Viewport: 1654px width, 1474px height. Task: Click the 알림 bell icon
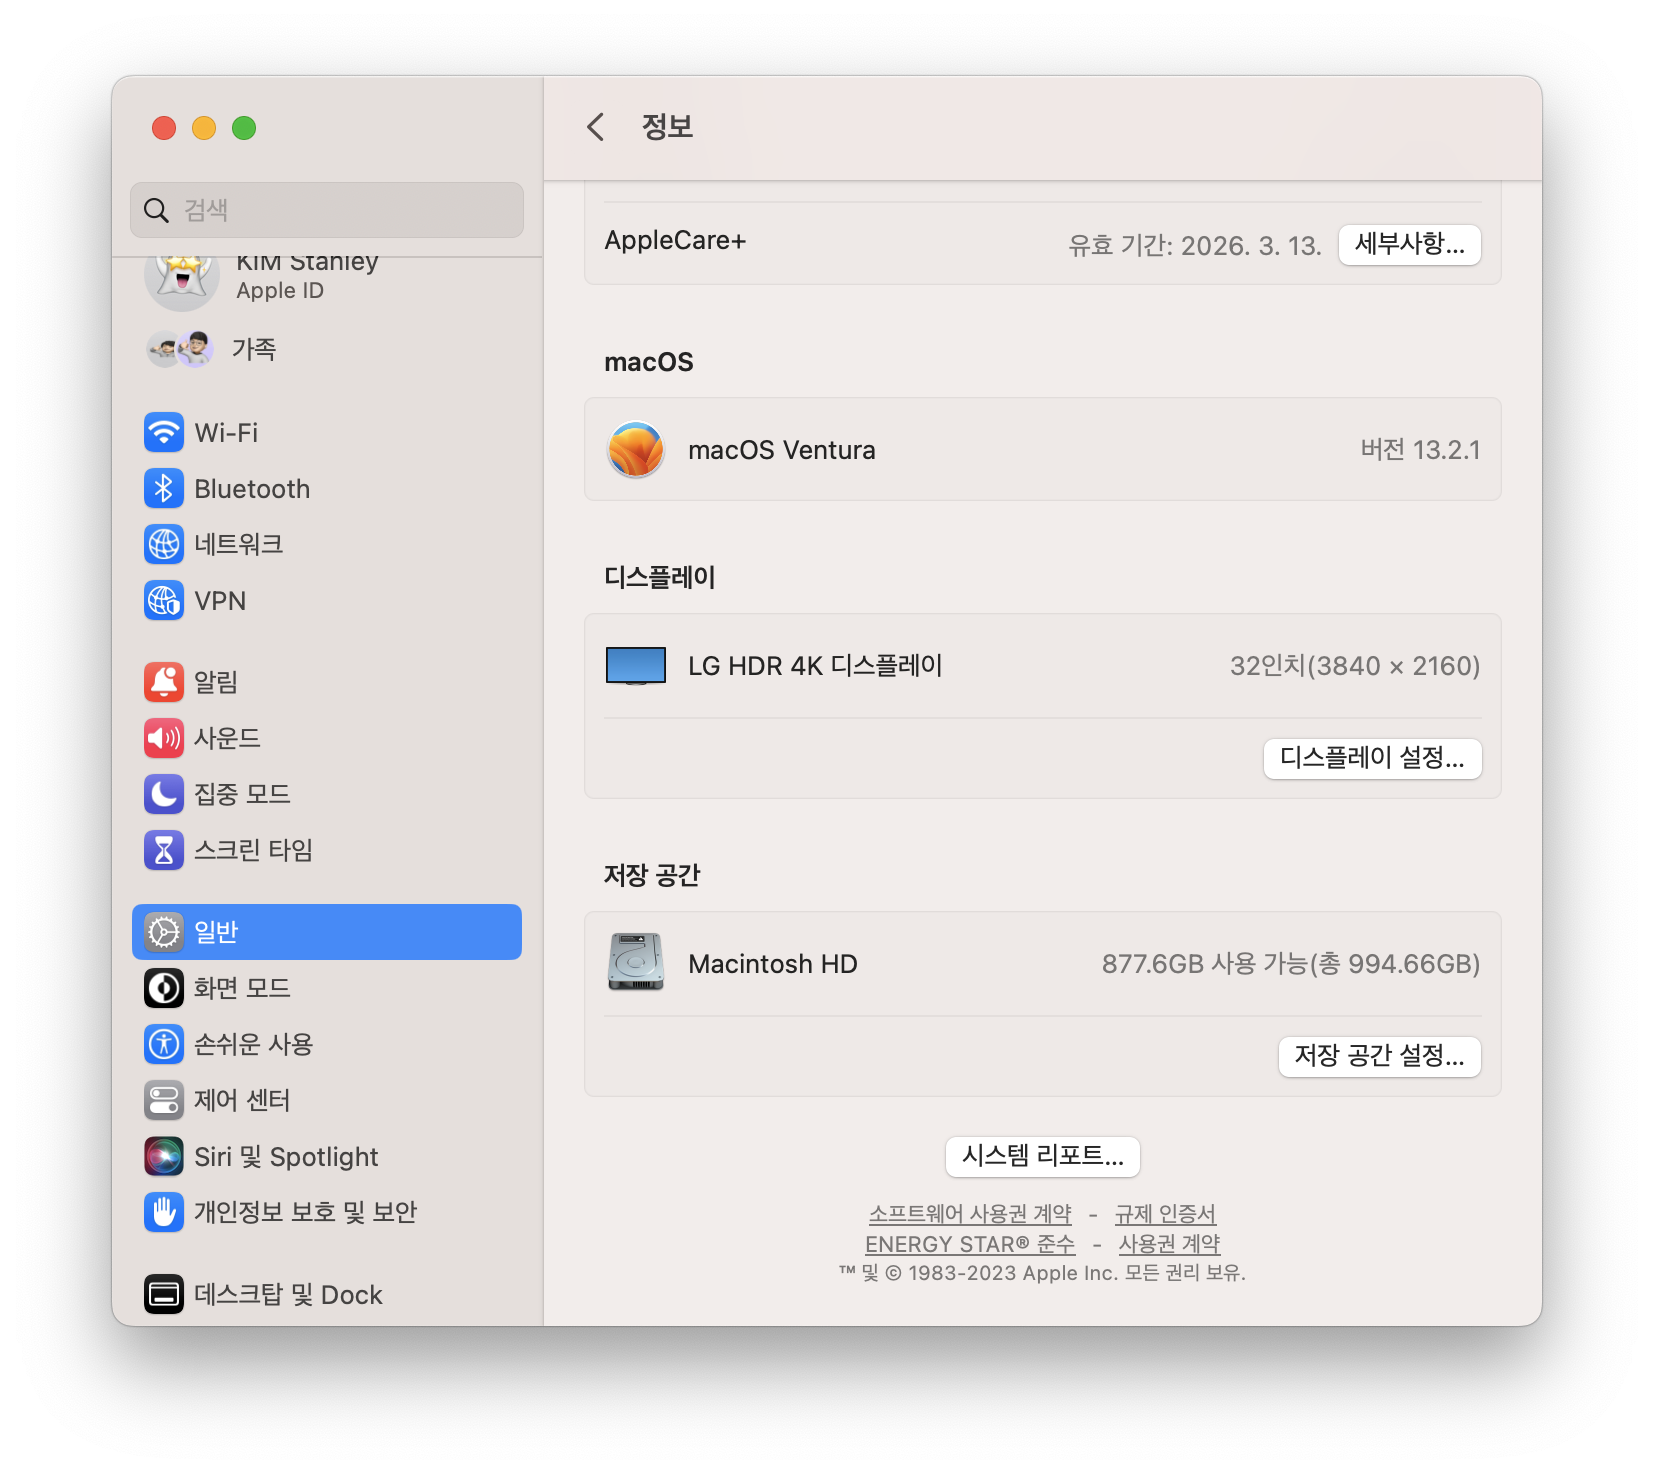pos(164,682)
